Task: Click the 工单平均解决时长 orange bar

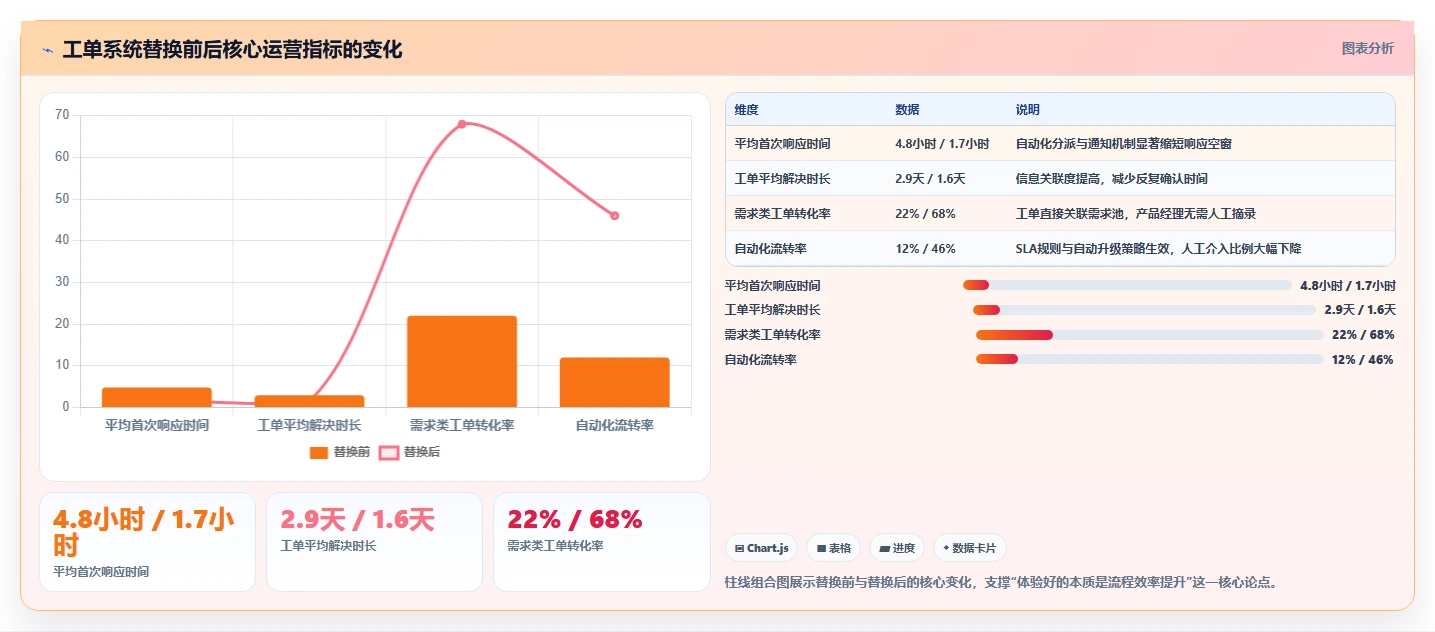Action: point(309,401)
